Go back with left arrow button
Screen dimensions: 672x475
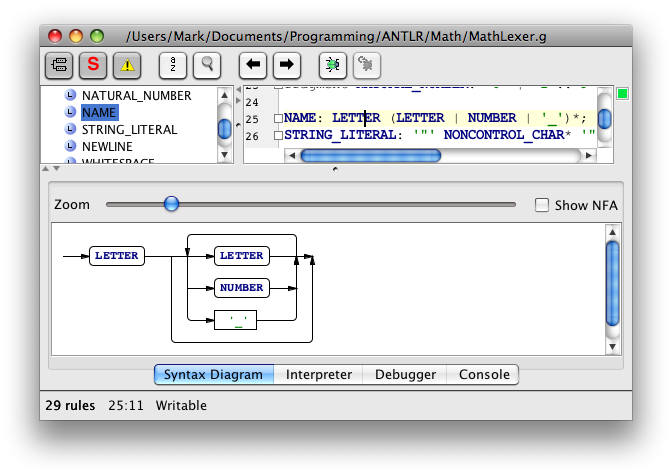pyautogui.click(x=253, y=65)
